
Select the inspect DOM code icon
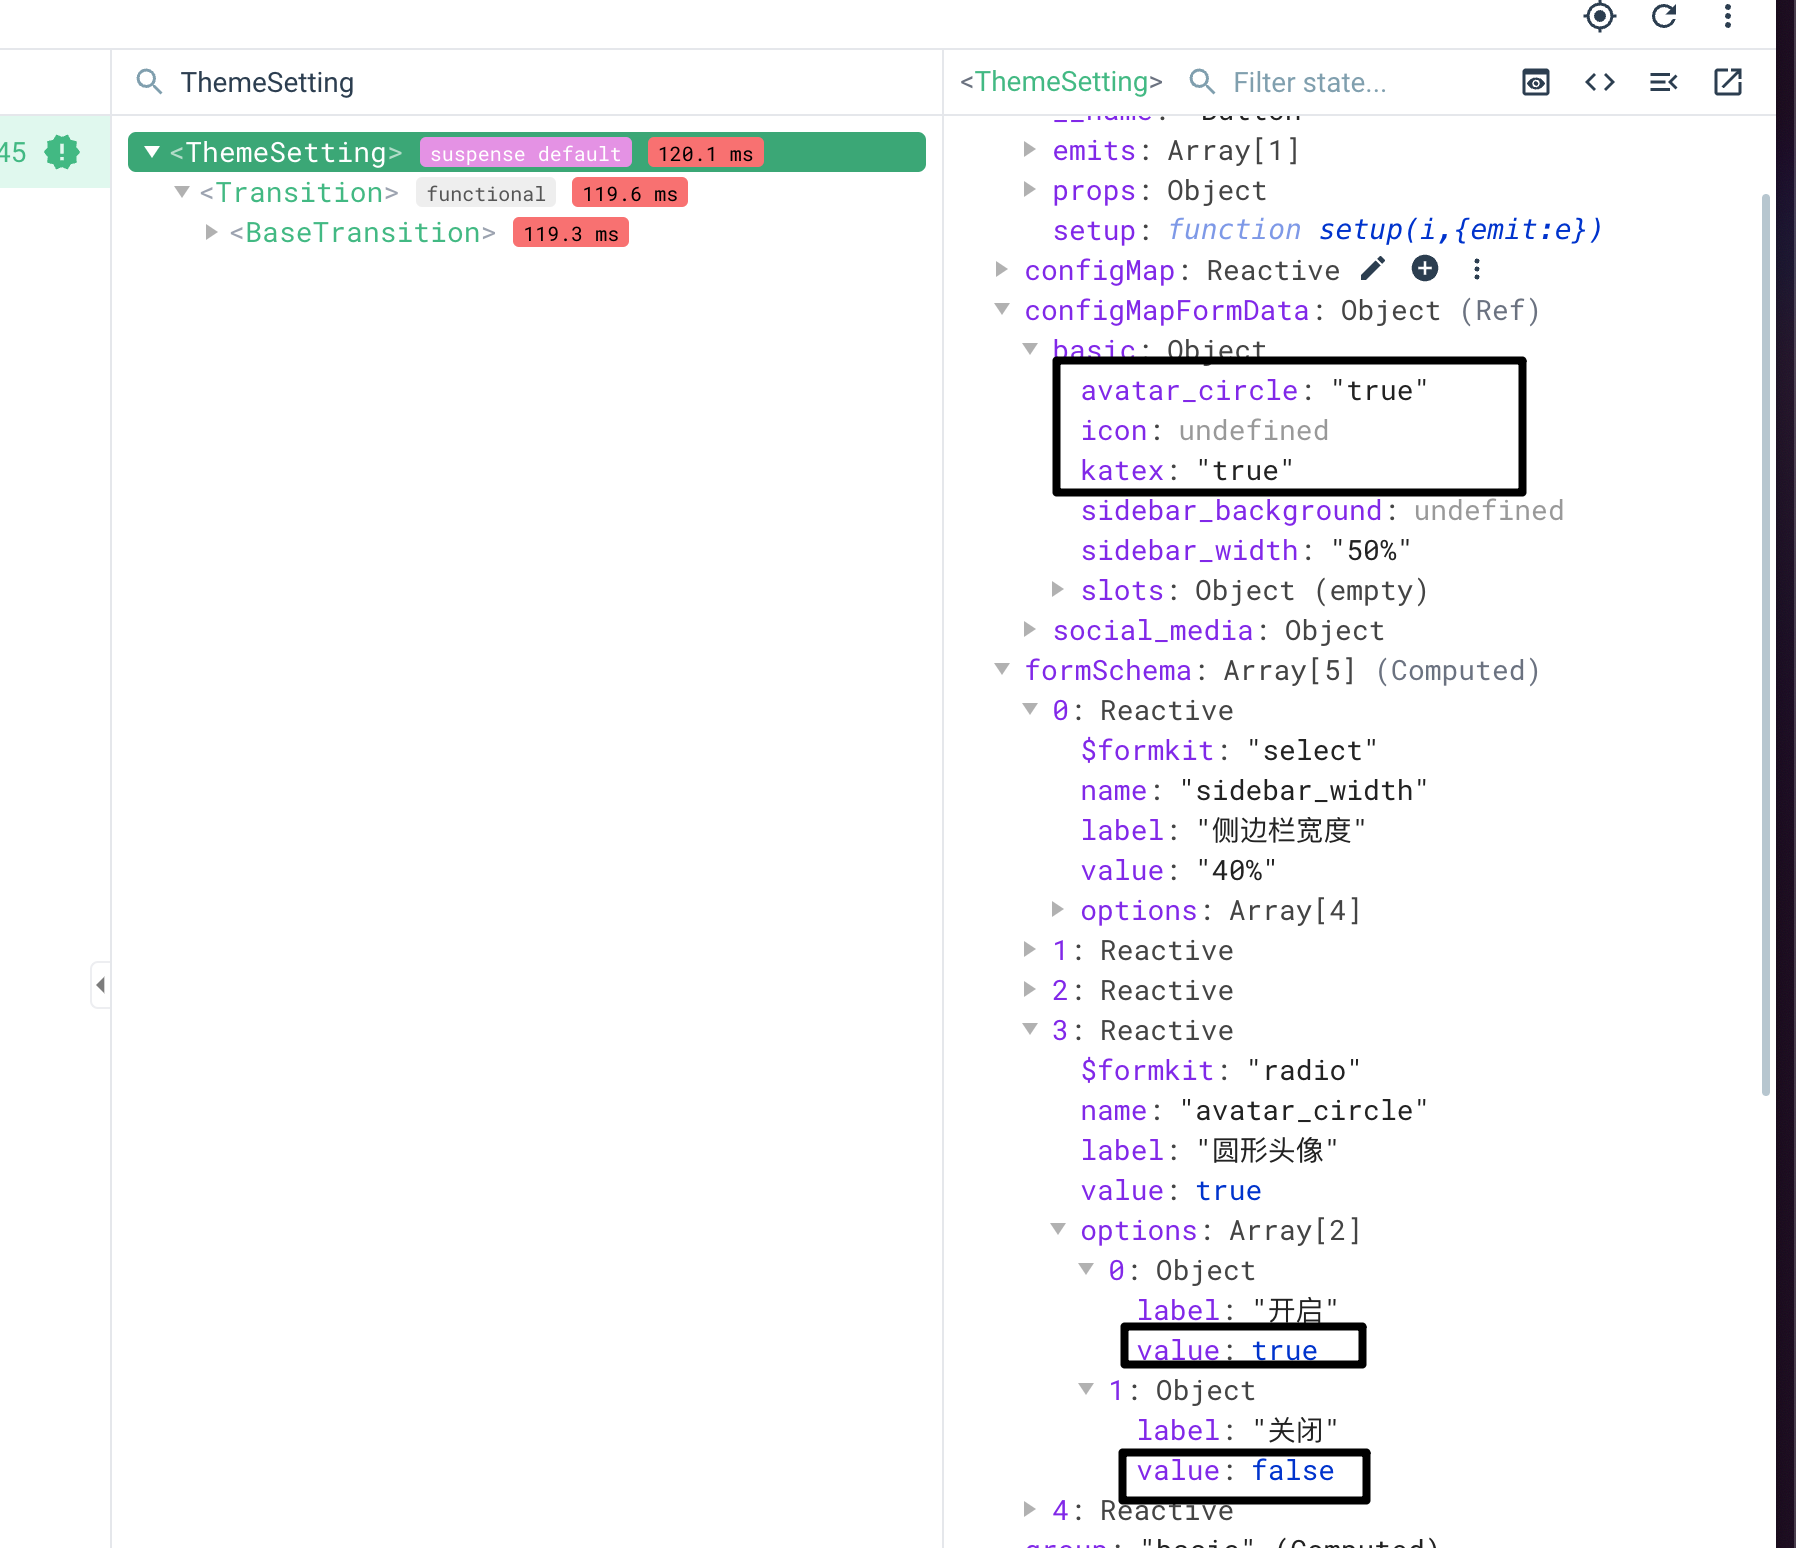[1599, 82]
